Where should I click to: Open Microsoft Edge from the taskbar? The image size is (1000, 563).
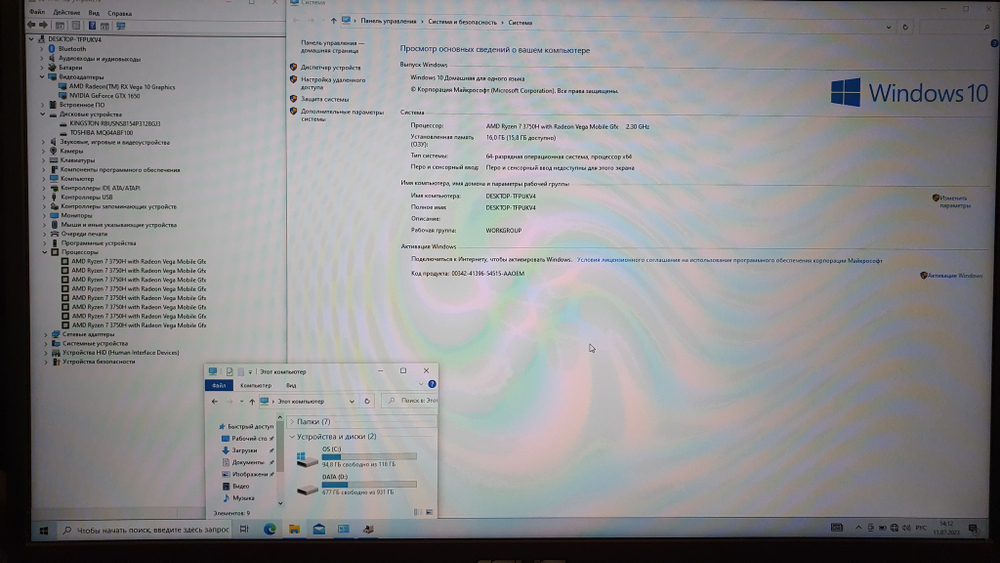[x=270, y=529]
